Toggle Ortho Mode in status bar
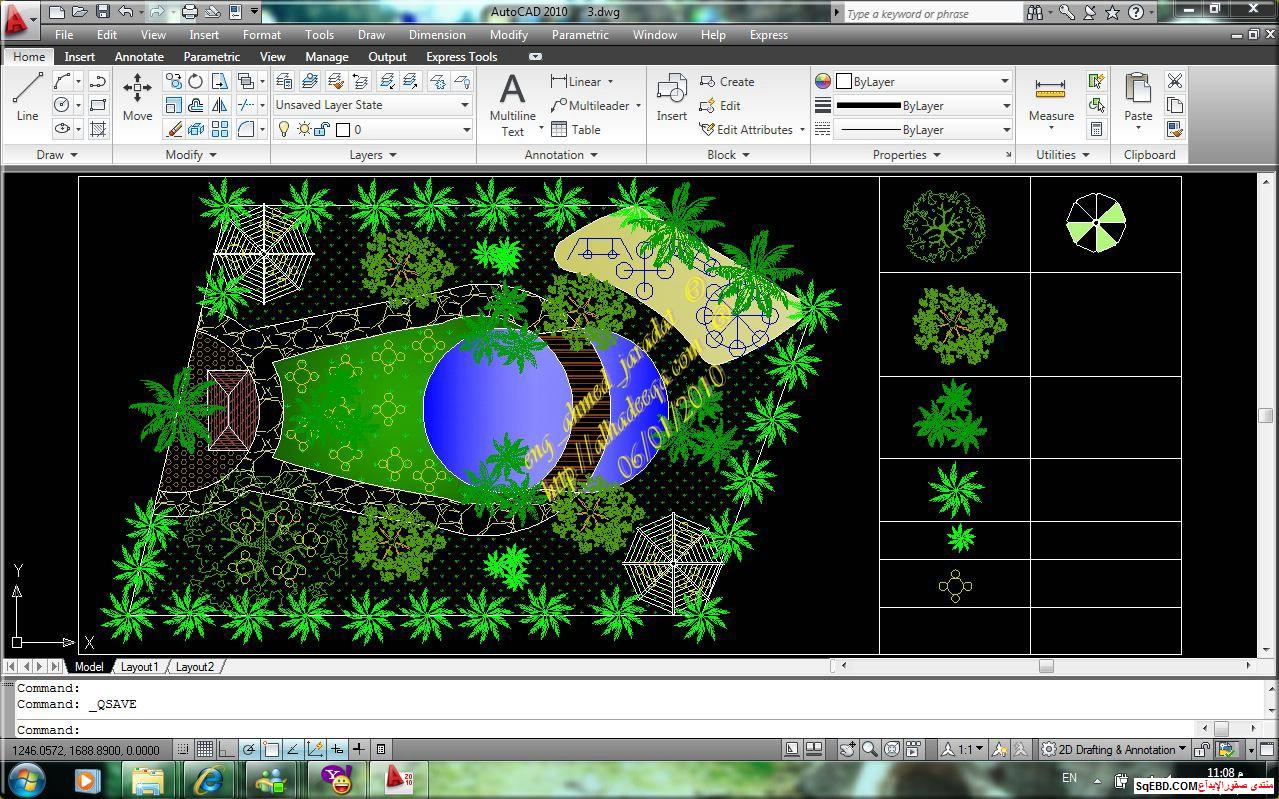Image resolution: width=1279 pixels, height=799 pixels. (226, 749)
